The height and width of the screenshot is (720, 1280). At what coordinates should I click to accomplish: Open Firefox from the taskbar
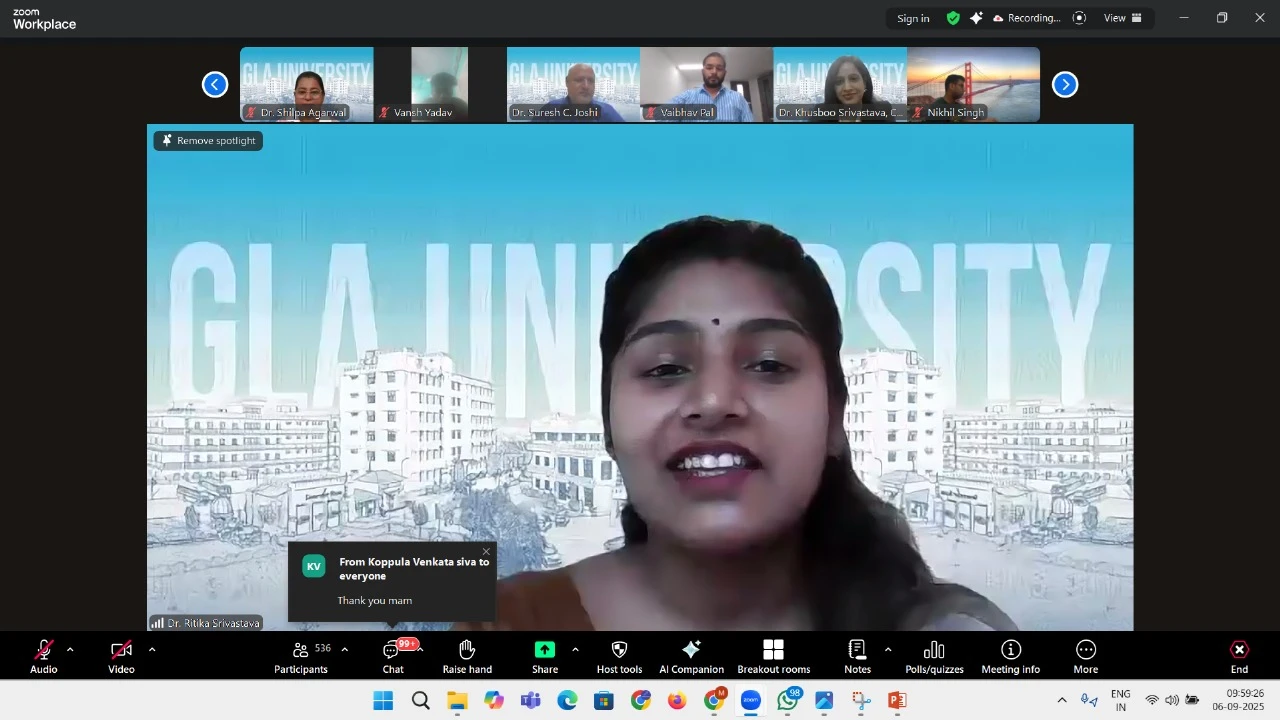point(677,701)
